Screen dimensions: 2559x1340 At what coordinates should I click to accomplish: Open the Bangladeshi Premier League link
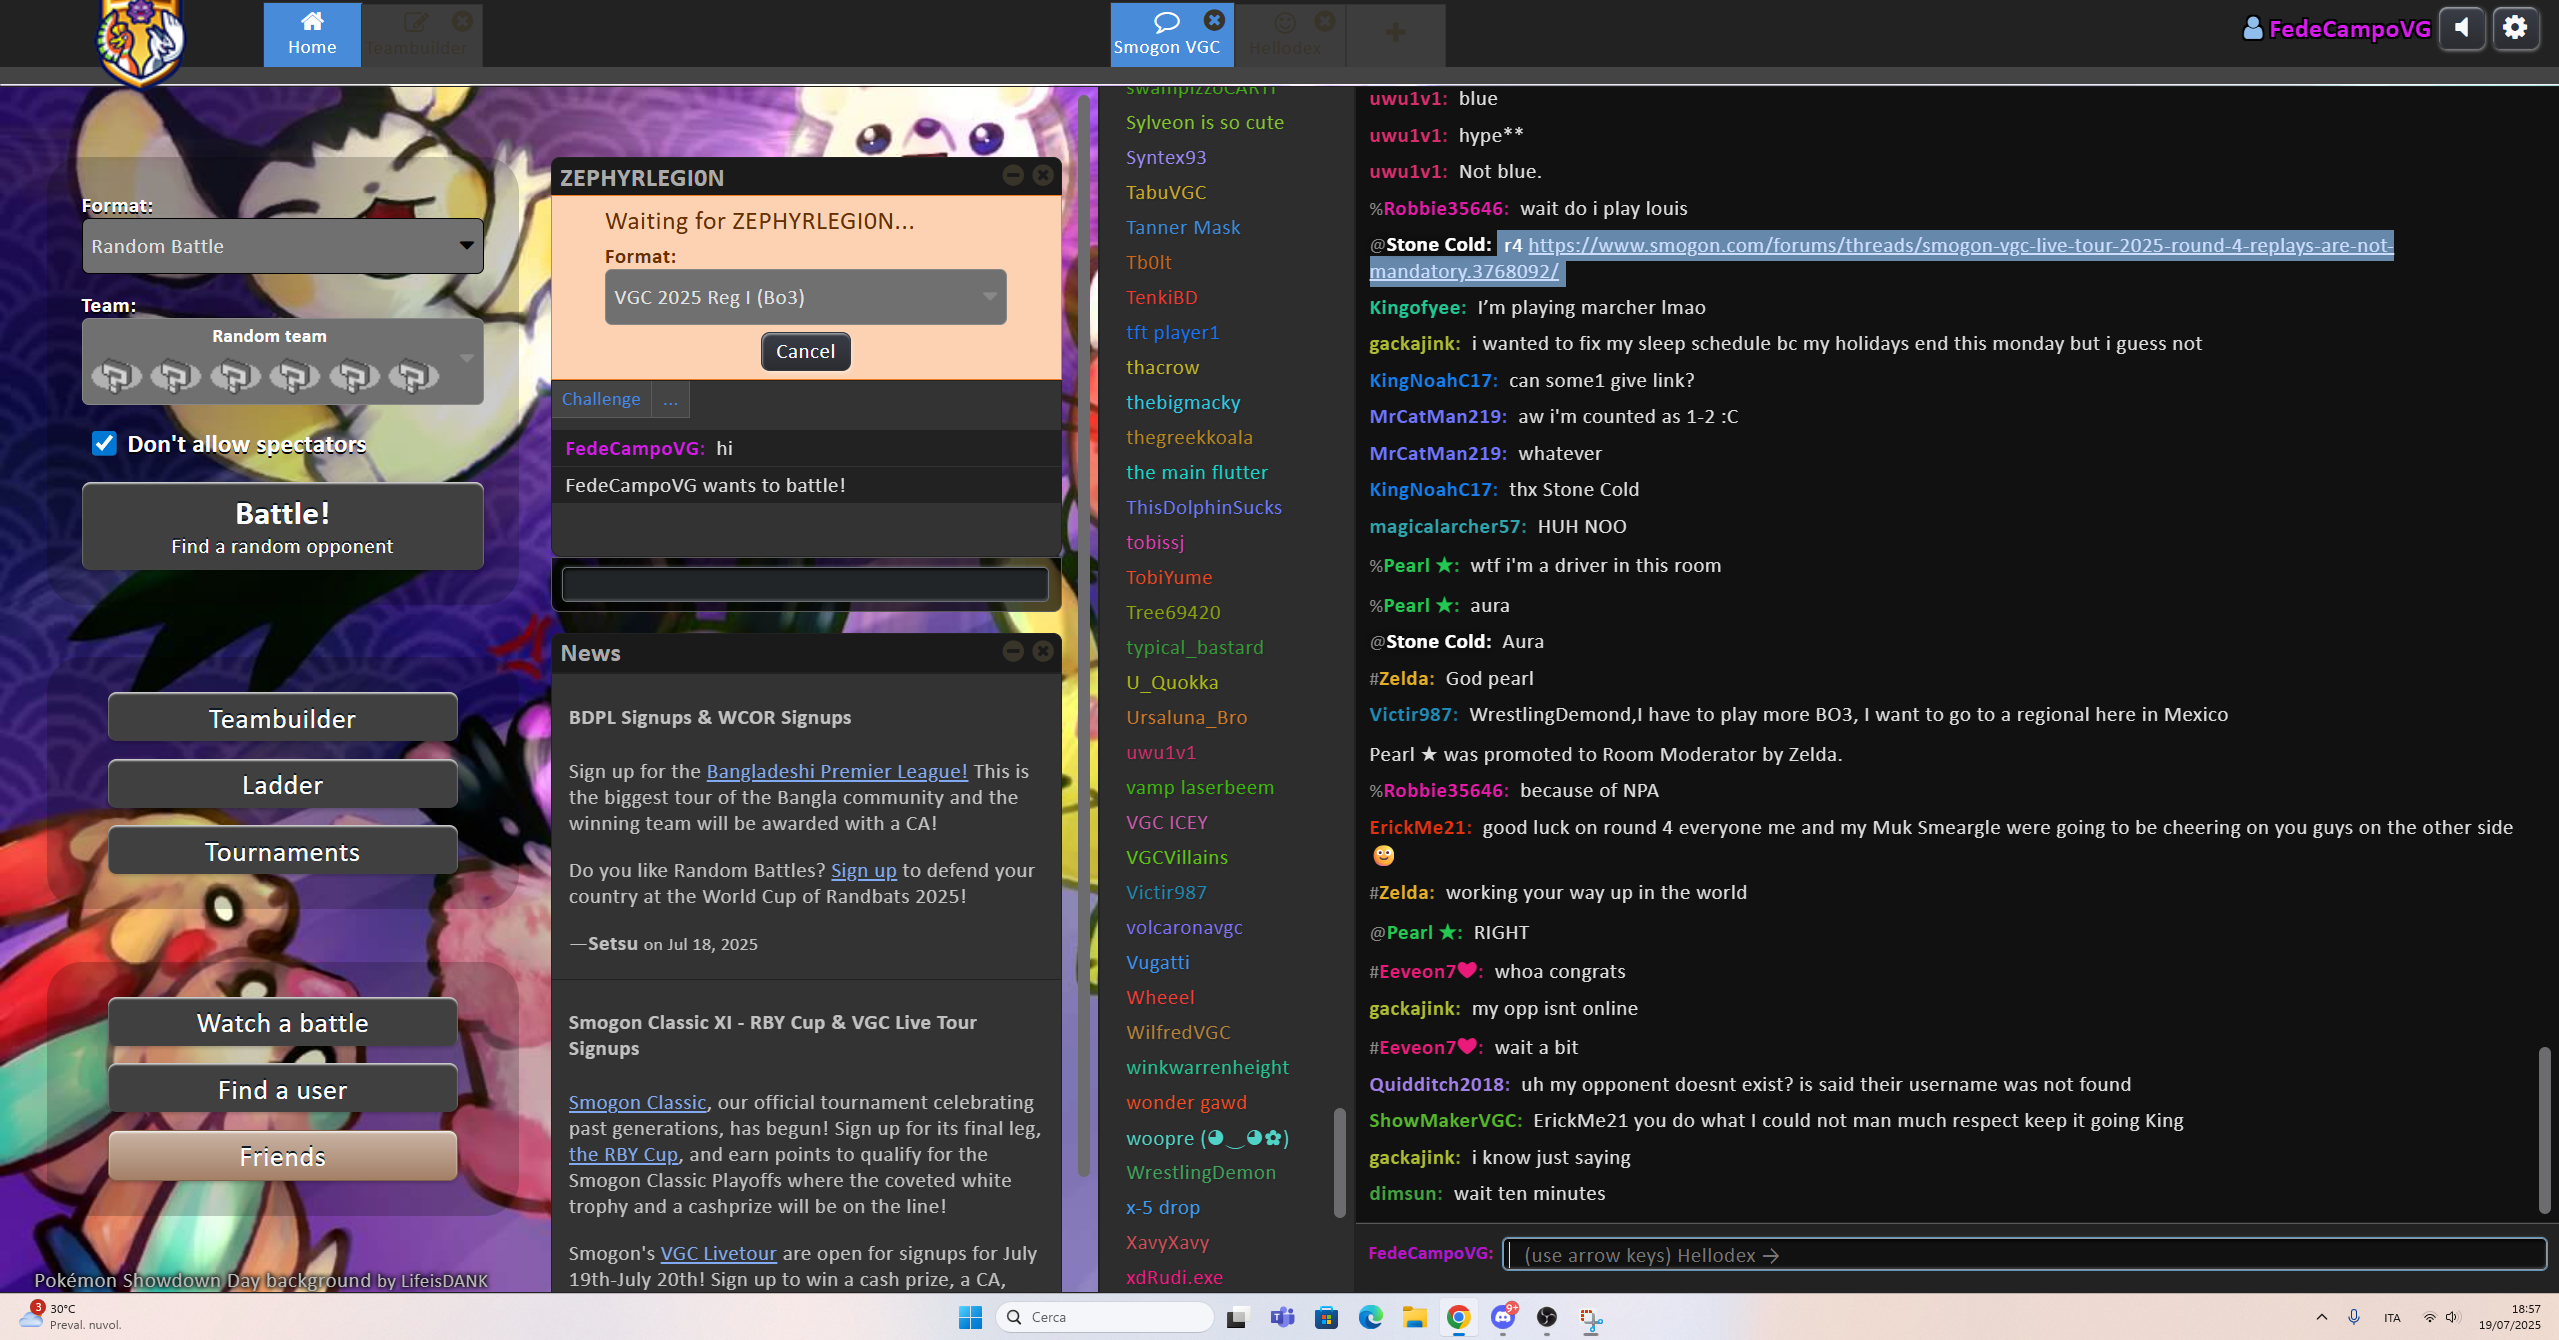tap(837, 771)
